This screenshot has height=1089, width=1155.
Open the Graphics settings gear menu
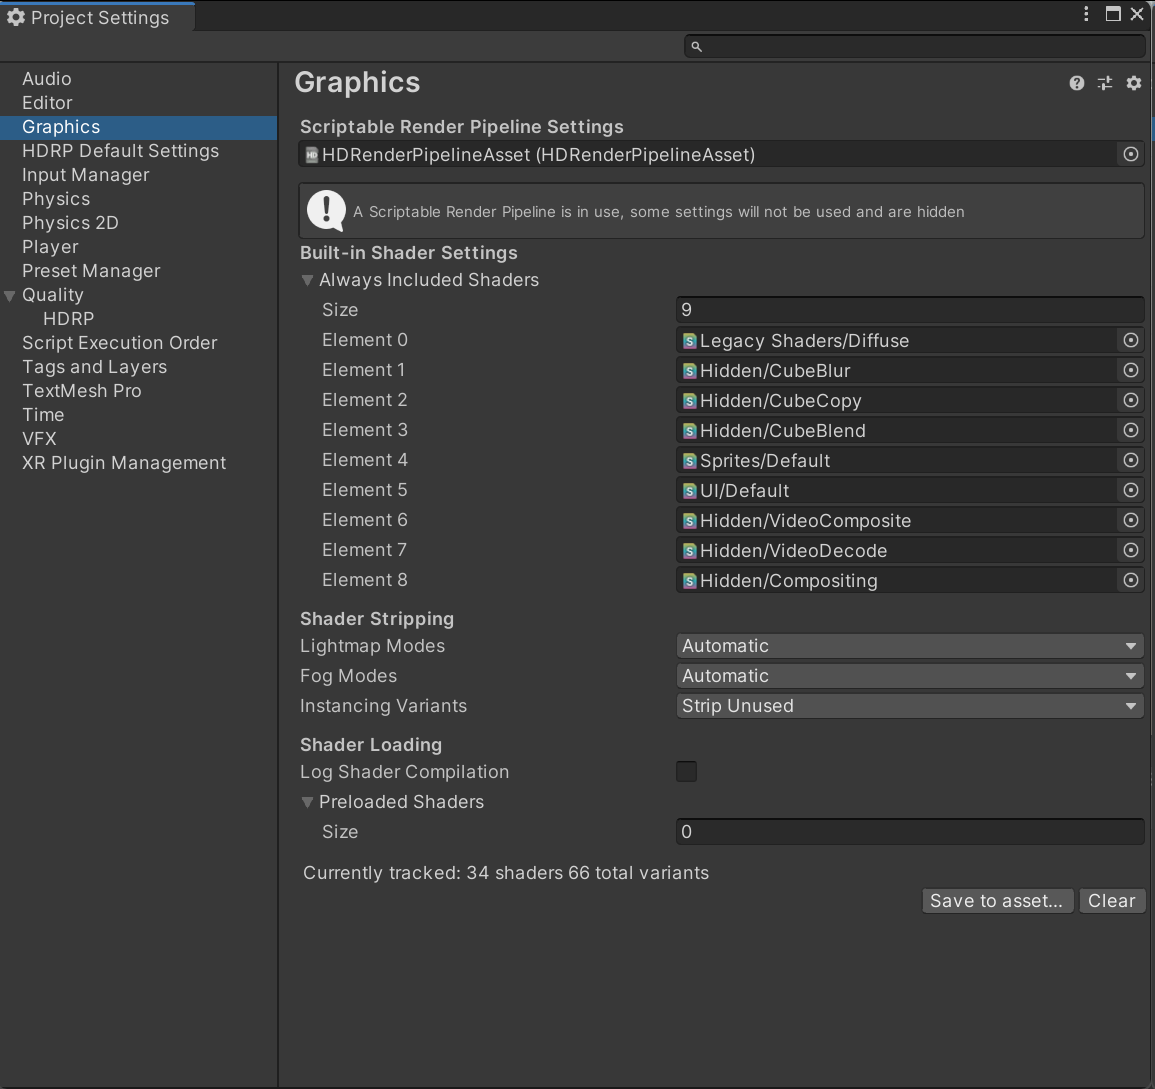tap(1134, 83)
